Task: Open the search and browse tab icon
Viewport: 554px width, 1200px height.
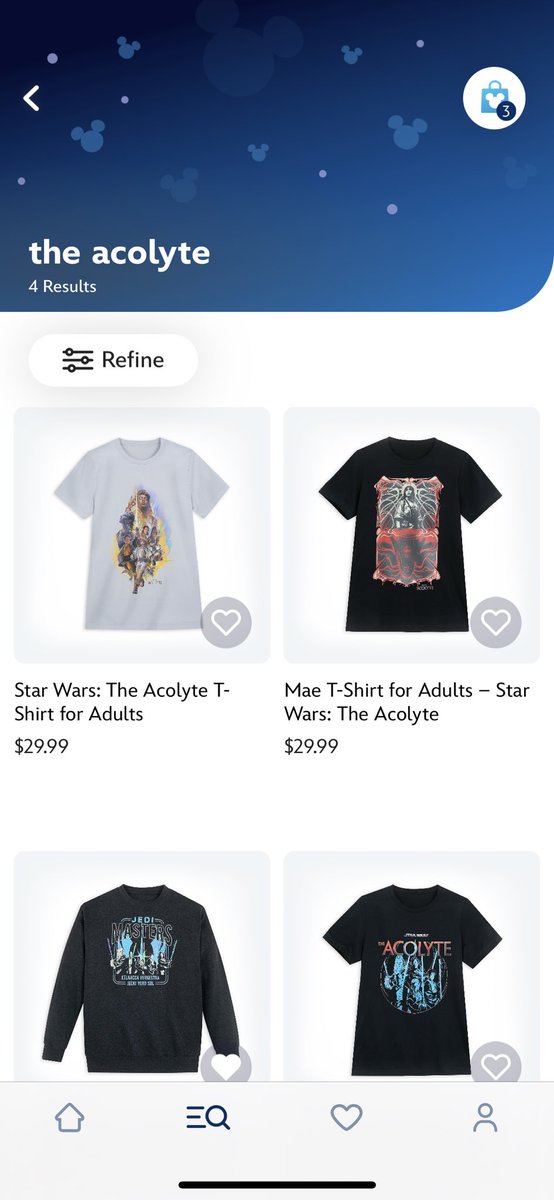Action: (208, 1117)
